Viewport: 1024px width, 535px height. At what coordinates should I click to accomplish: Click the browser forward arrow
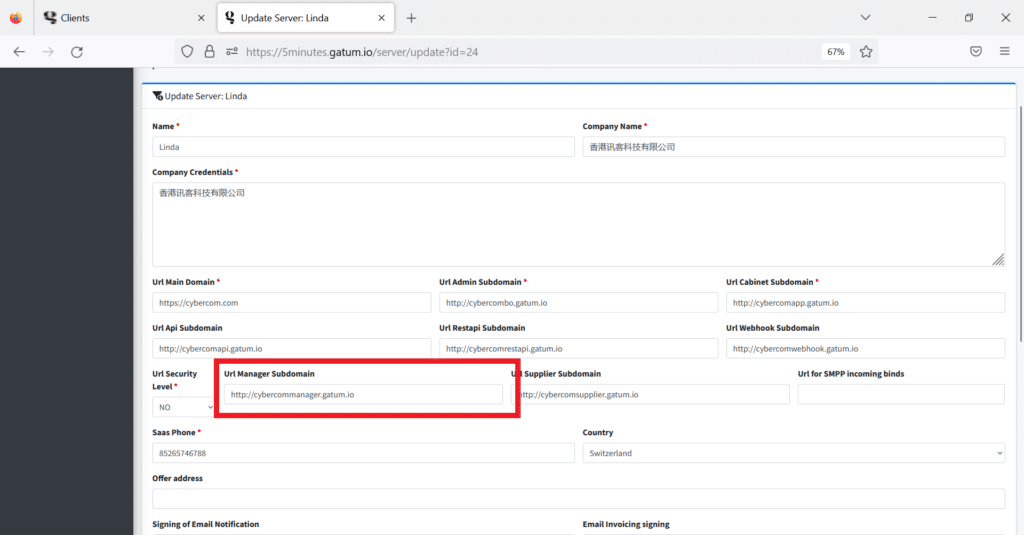point(48,52)
